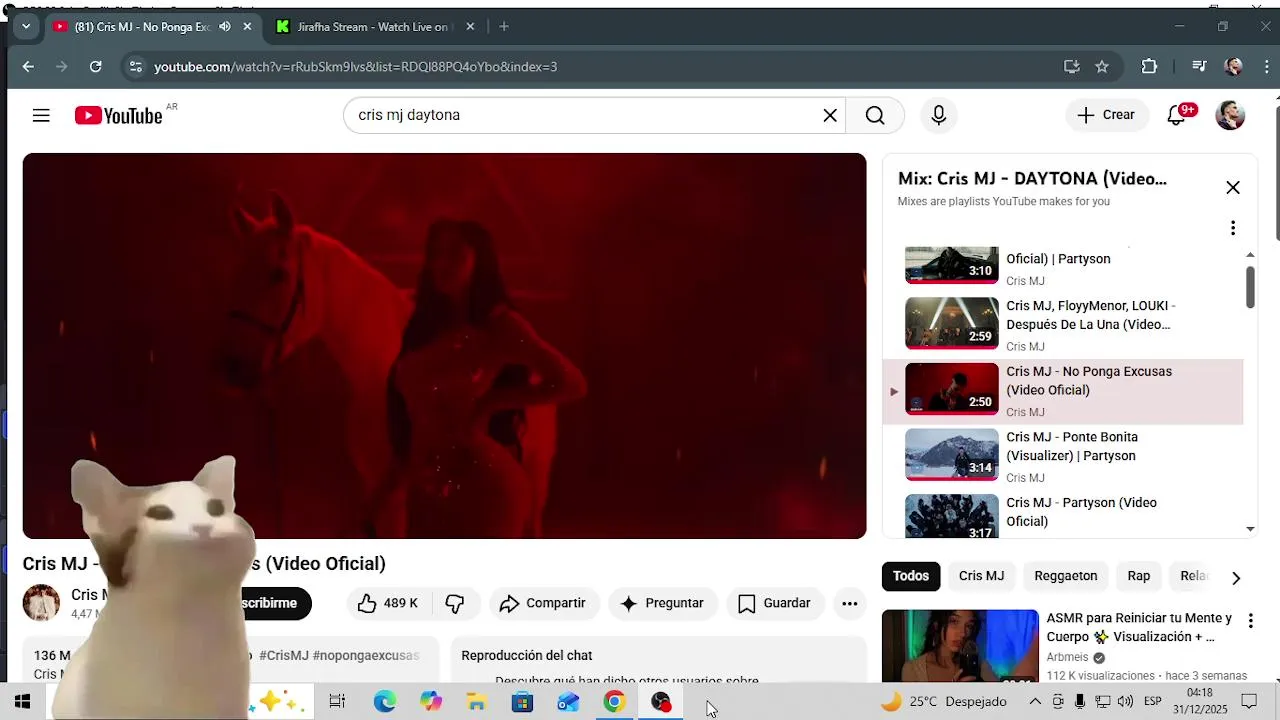Open the tab search dropdown arrow
The image size is (1280, 720).
click(26, 27)
